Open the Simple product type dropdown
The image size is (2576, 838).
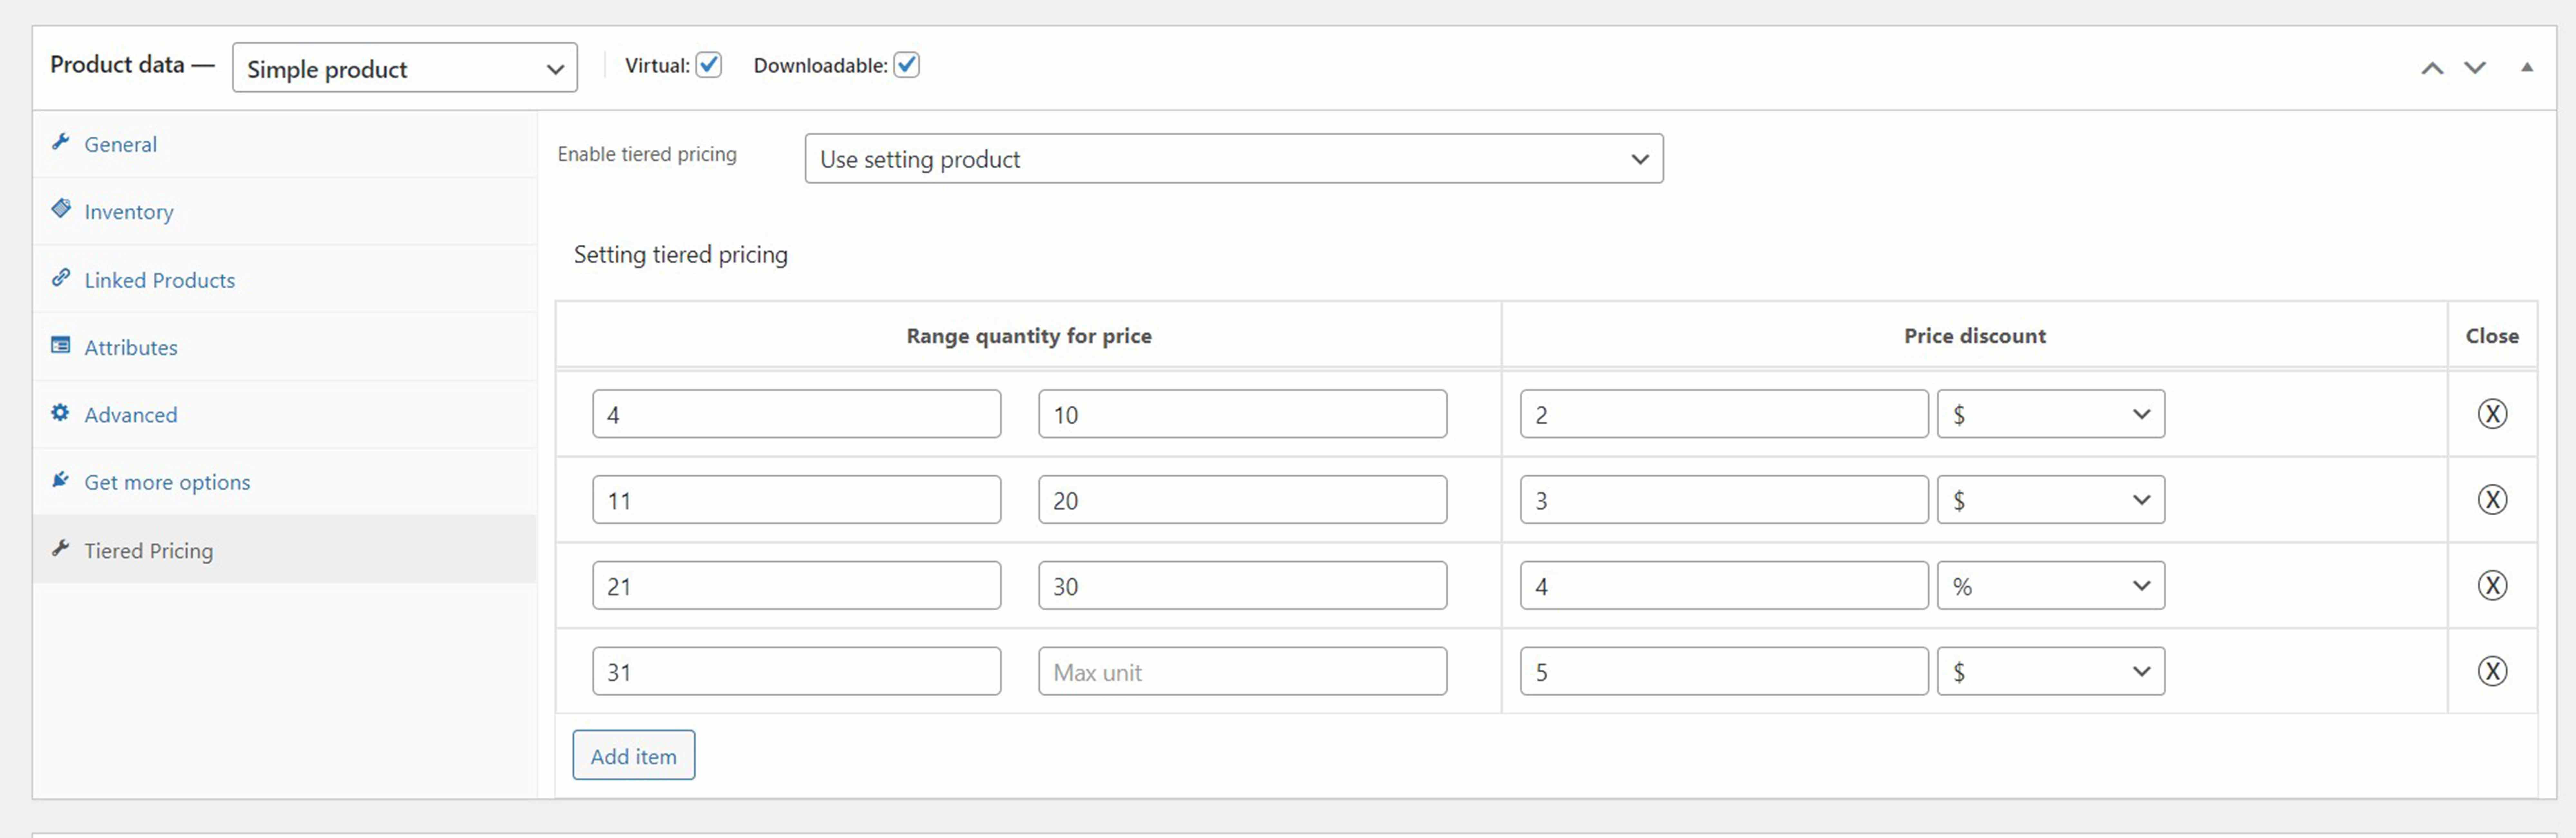(405, 68)
